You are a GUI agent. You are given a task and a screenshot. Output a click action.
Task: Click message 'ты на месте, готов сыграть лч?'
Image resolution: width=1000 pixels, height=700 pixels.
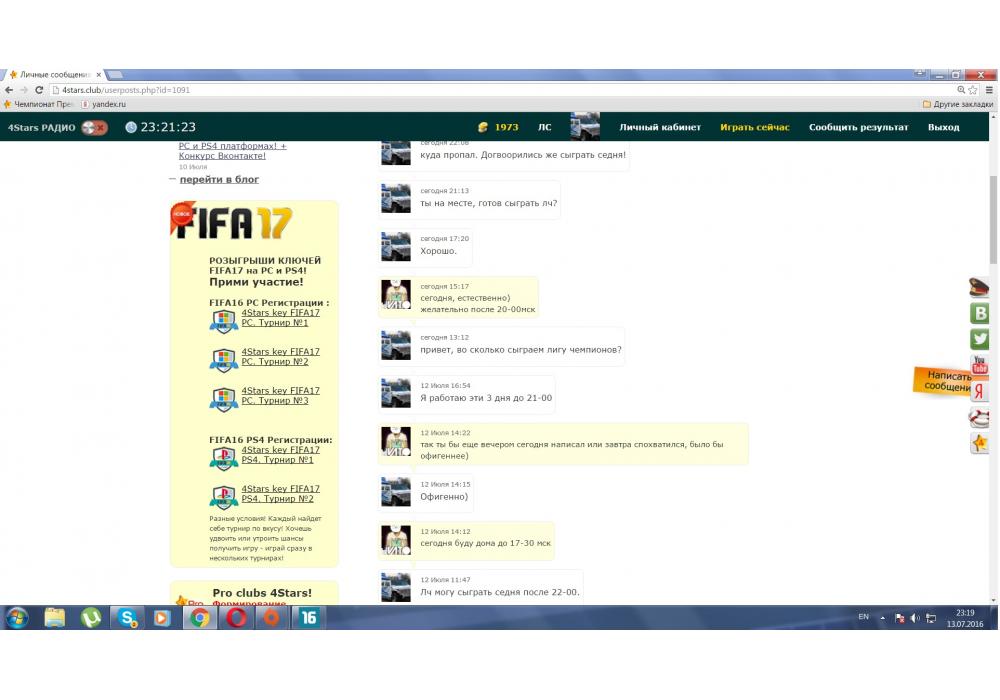tap(489, 203)
